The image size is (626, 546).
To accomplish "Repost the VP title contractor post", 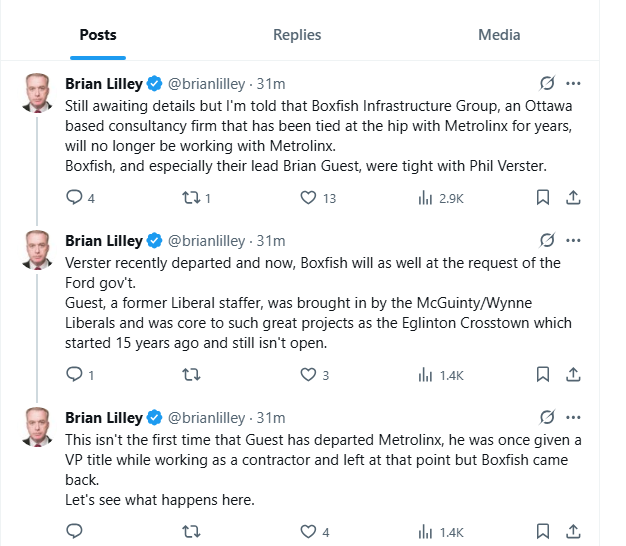I will coord(192,532).
